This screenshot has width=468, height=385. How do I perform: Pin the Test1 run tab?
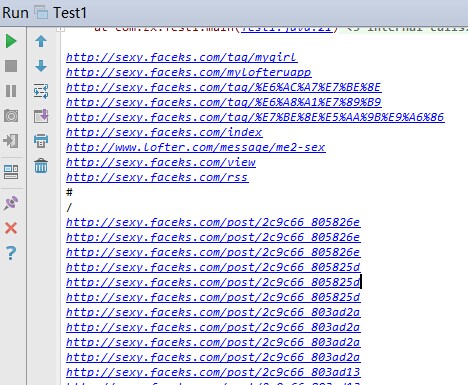tap(11, 203)
